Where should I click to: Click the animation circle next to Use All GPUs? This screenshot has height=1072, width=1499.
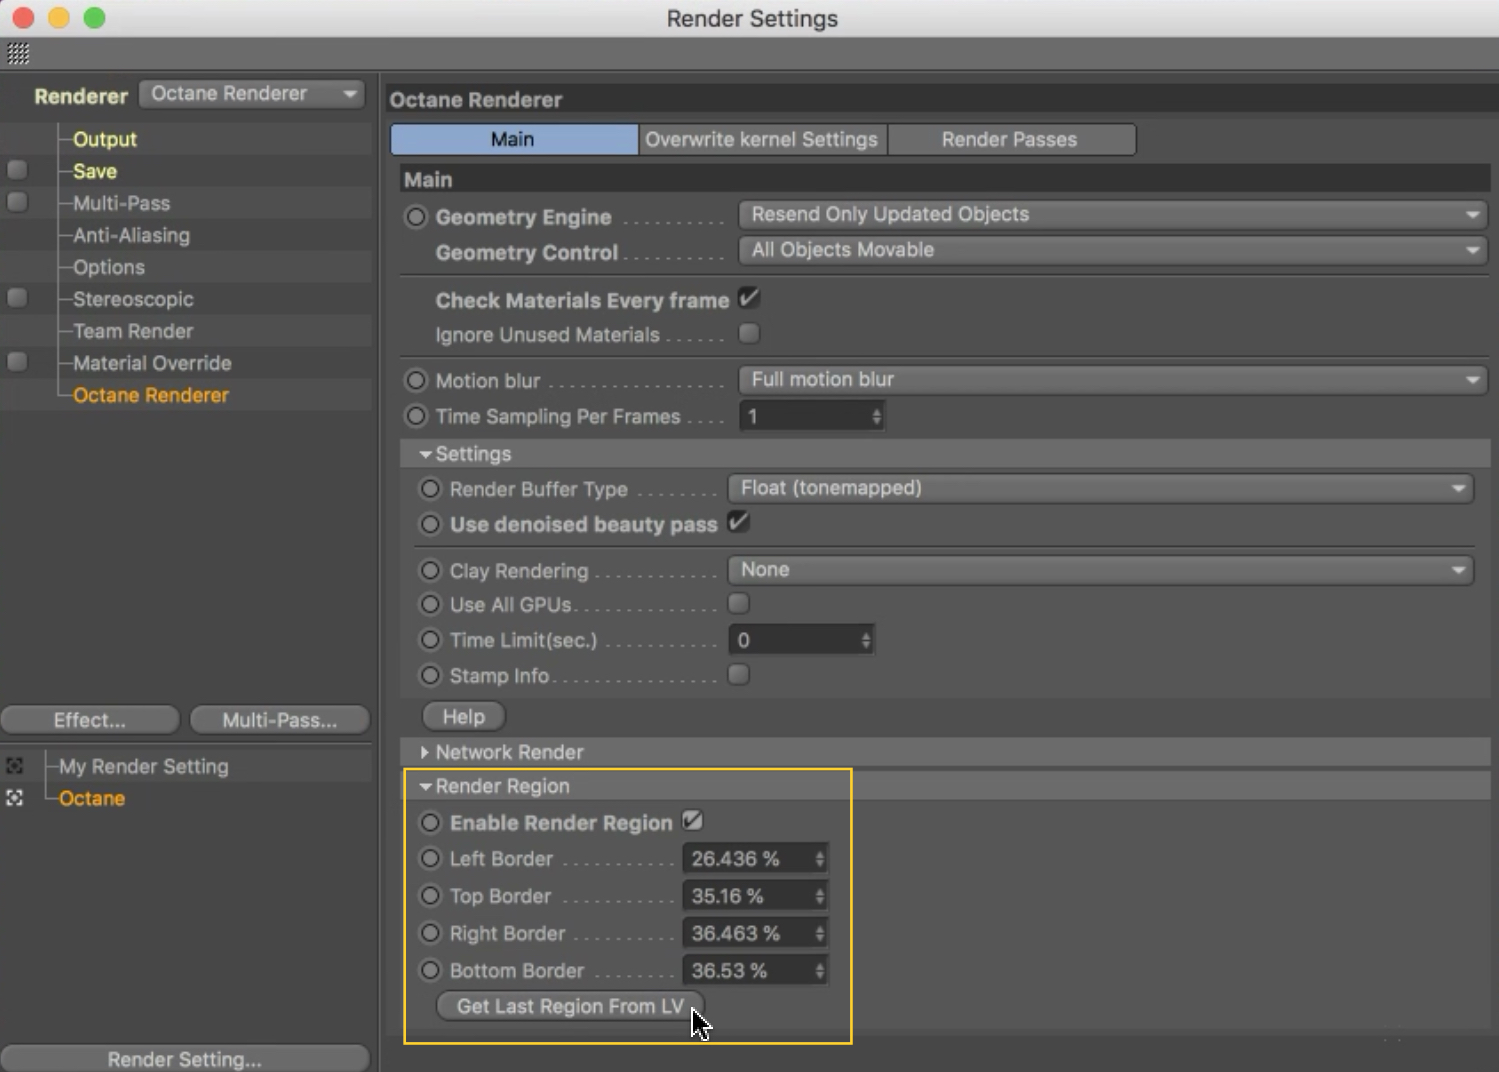[x=430, y=605]
